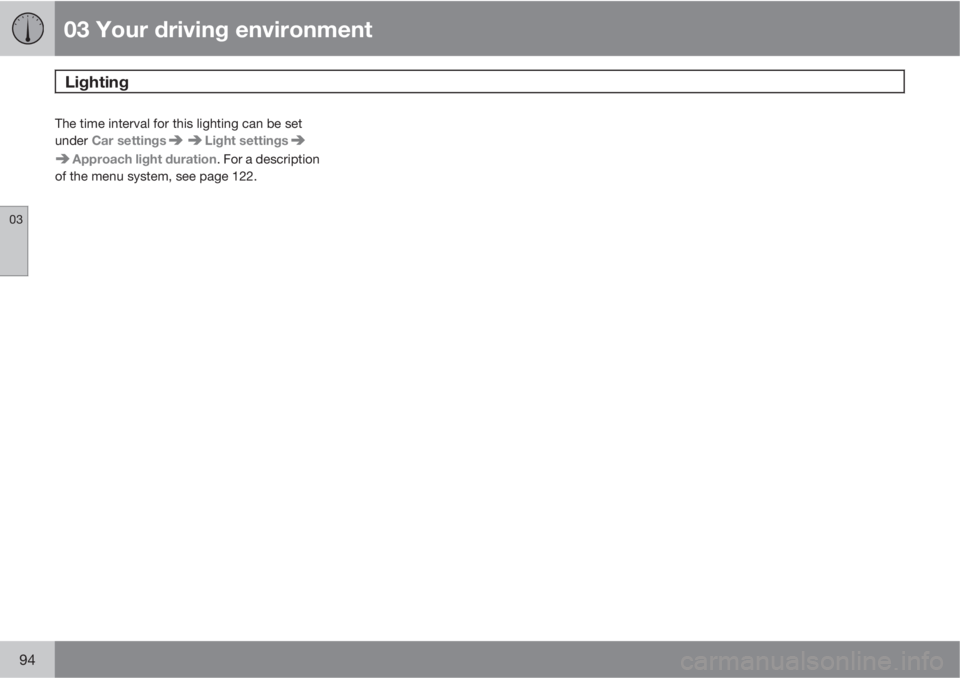Click the '03' chapter side tab

point(14,241)
